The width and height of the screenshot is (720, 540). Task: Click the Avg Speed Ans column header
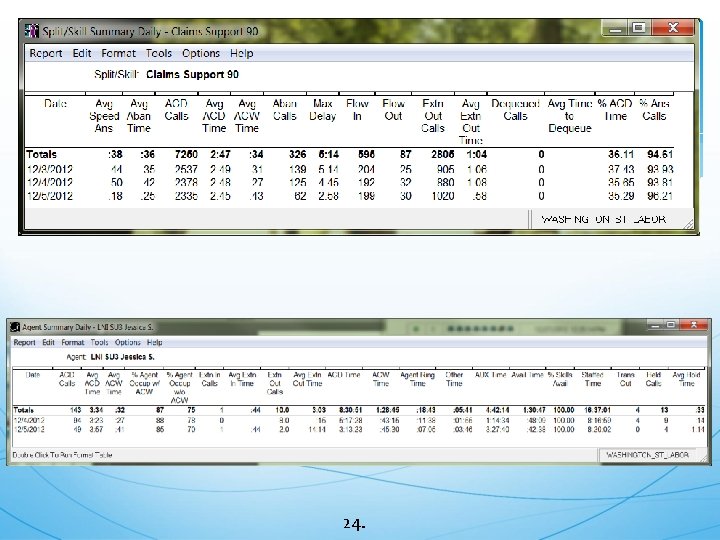(104, 116)
